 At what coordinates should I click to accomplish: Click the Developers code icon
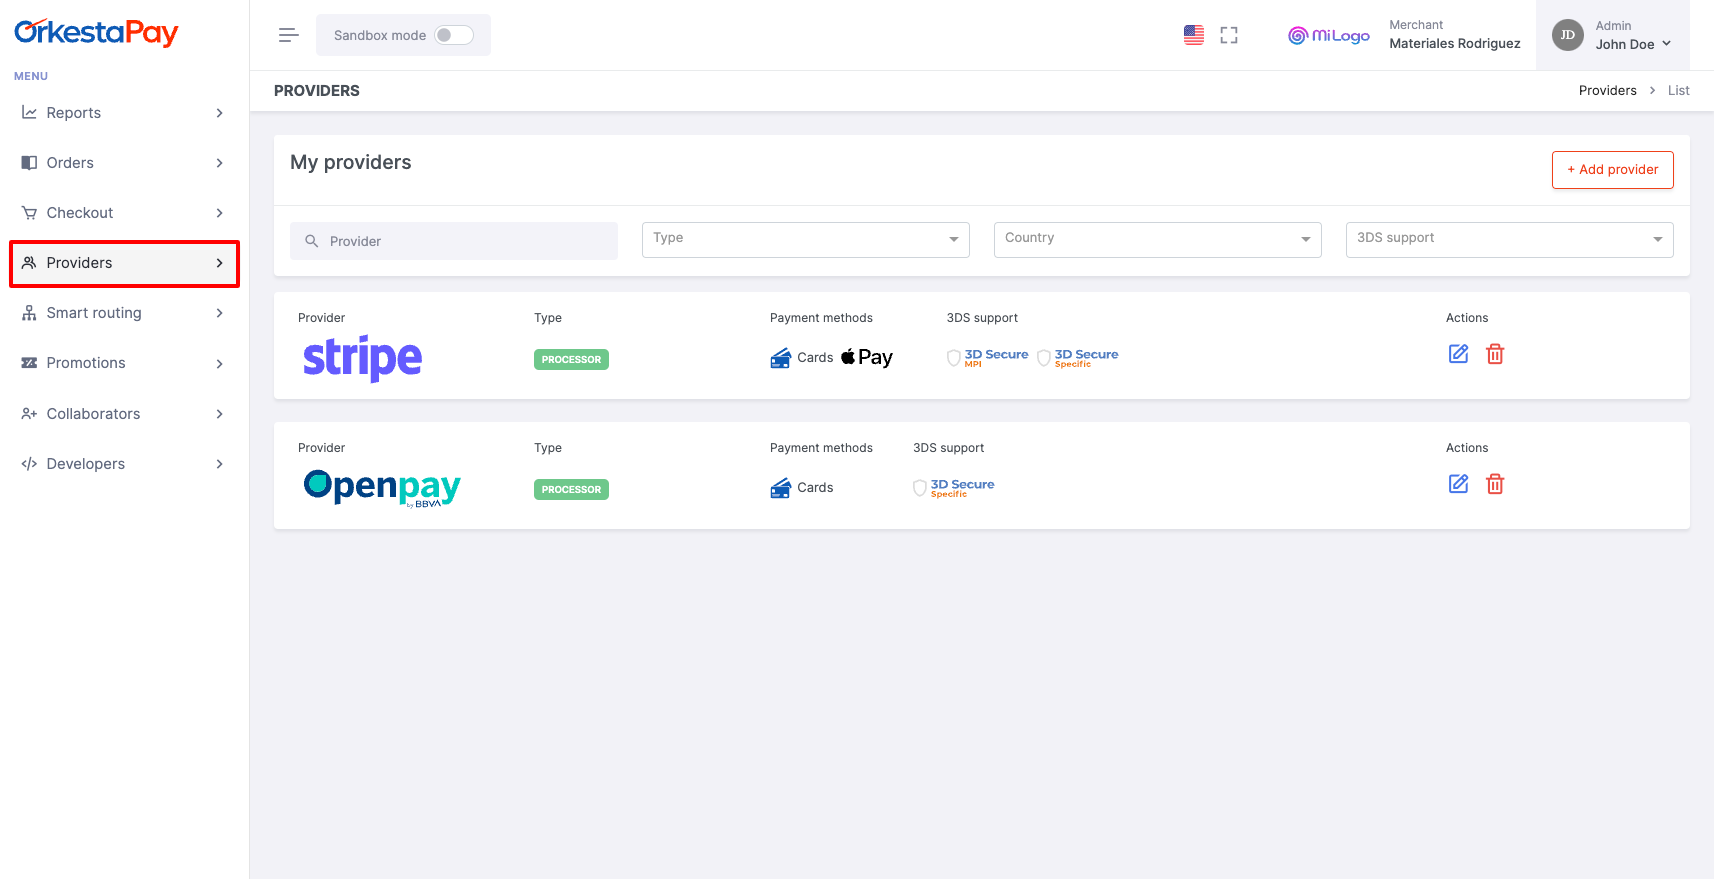tap(30, 464)
